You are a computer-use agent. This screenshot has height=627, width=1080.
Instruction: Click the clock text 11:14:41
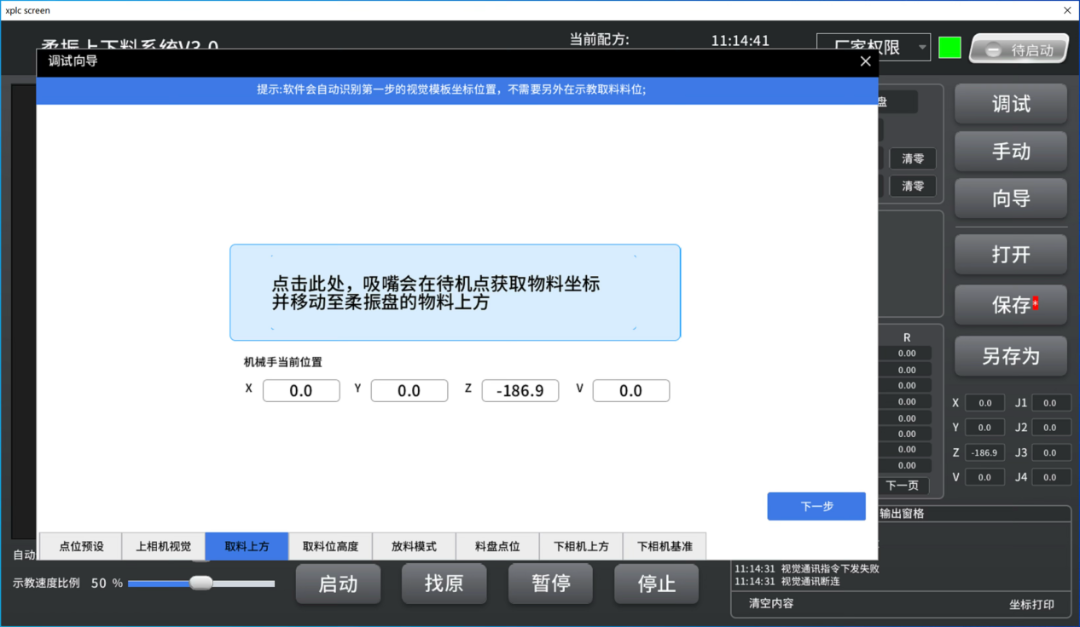point(740,41)
